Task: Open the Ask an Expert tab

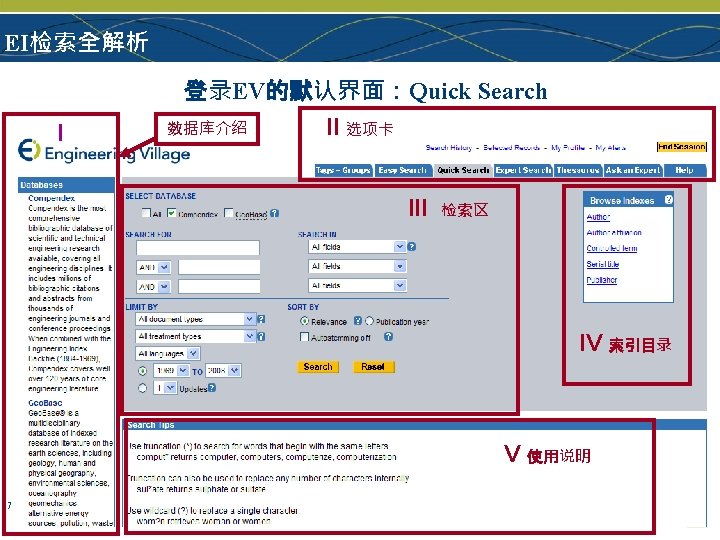Action: [x=633, y=170]
